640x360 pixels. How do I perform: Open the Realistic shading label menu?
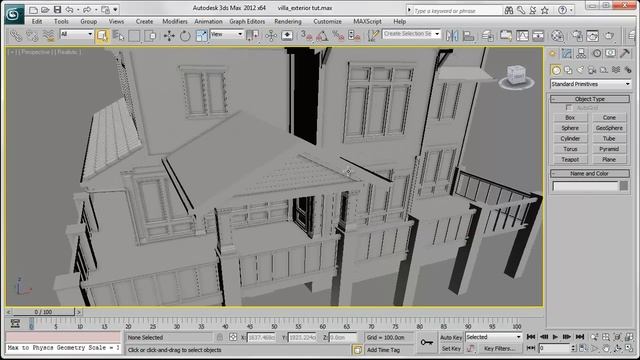[x=68, y=52]
